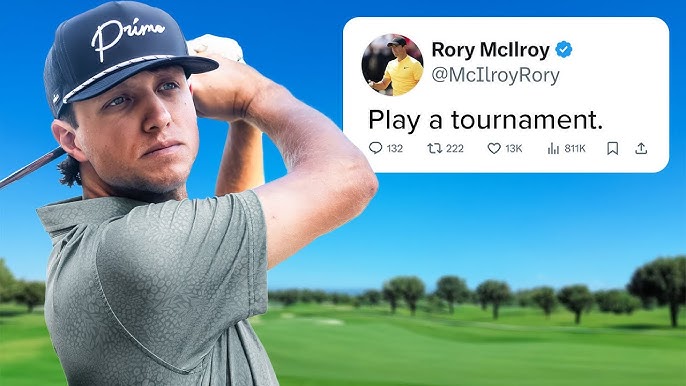
Task: Bookmark the tweet using bookmark icon
Action: click(612, 148)
